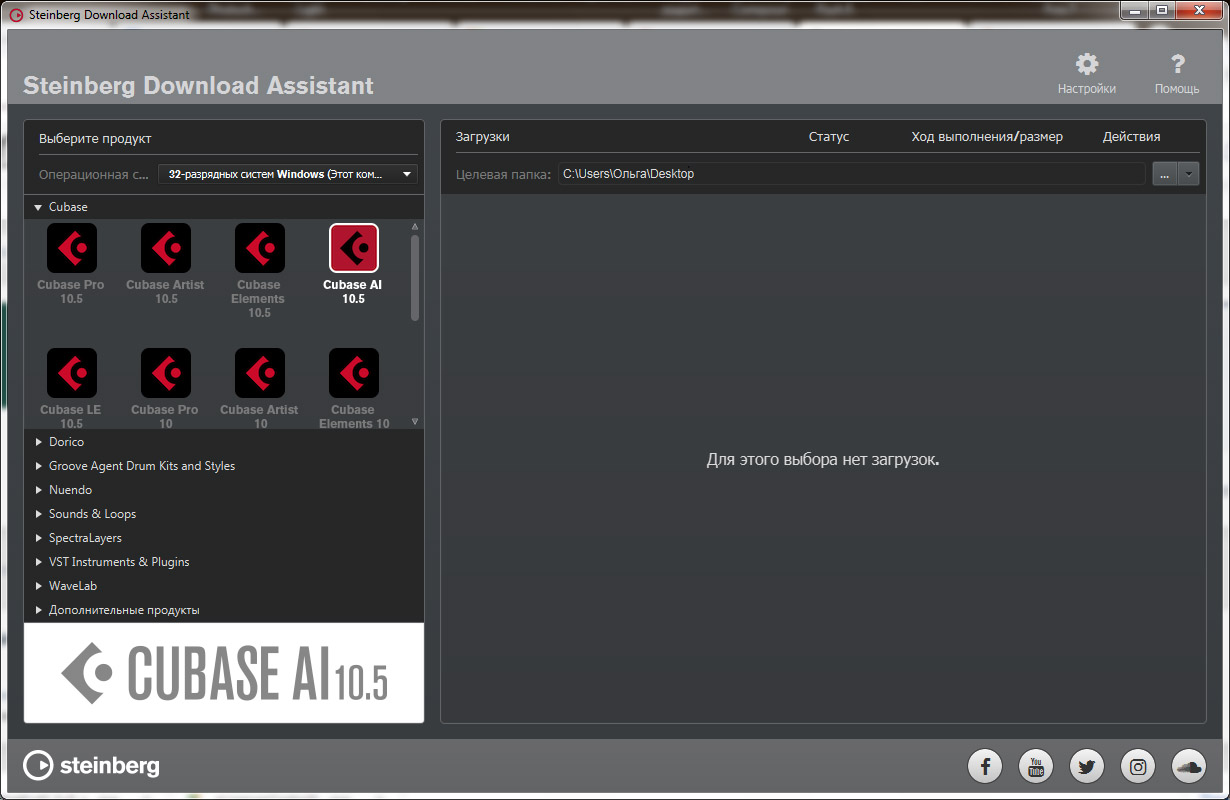Click the Действия column header

(1132, 137)
